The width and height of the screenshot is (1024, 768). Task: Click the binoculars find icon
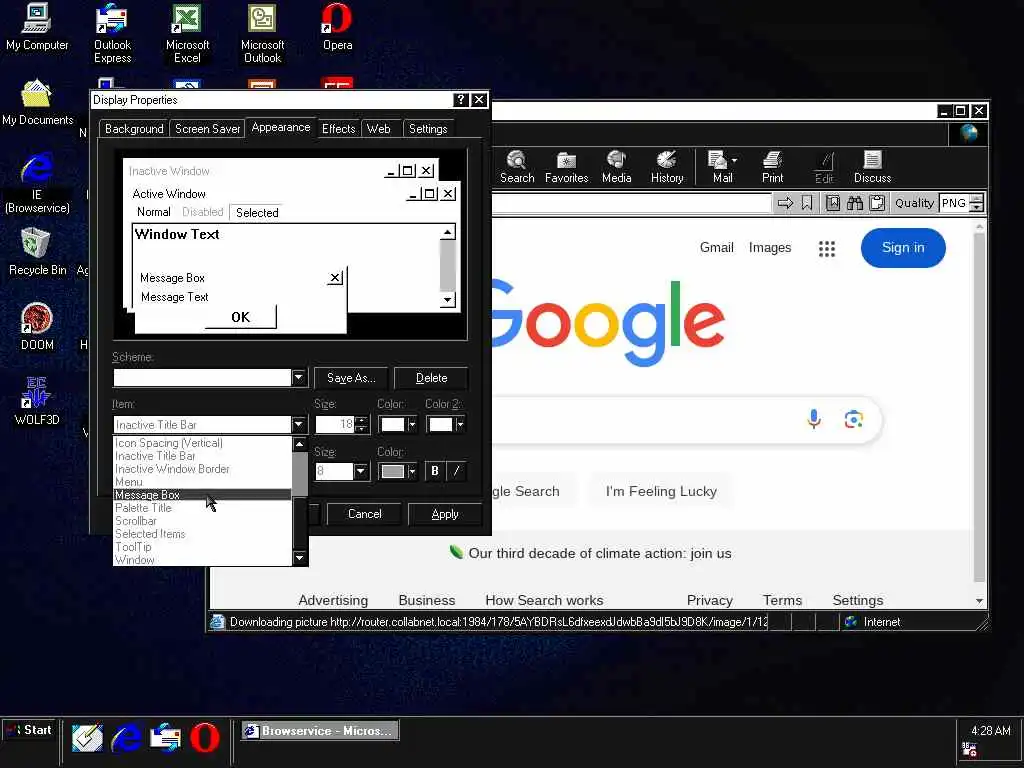click(854, 203)
